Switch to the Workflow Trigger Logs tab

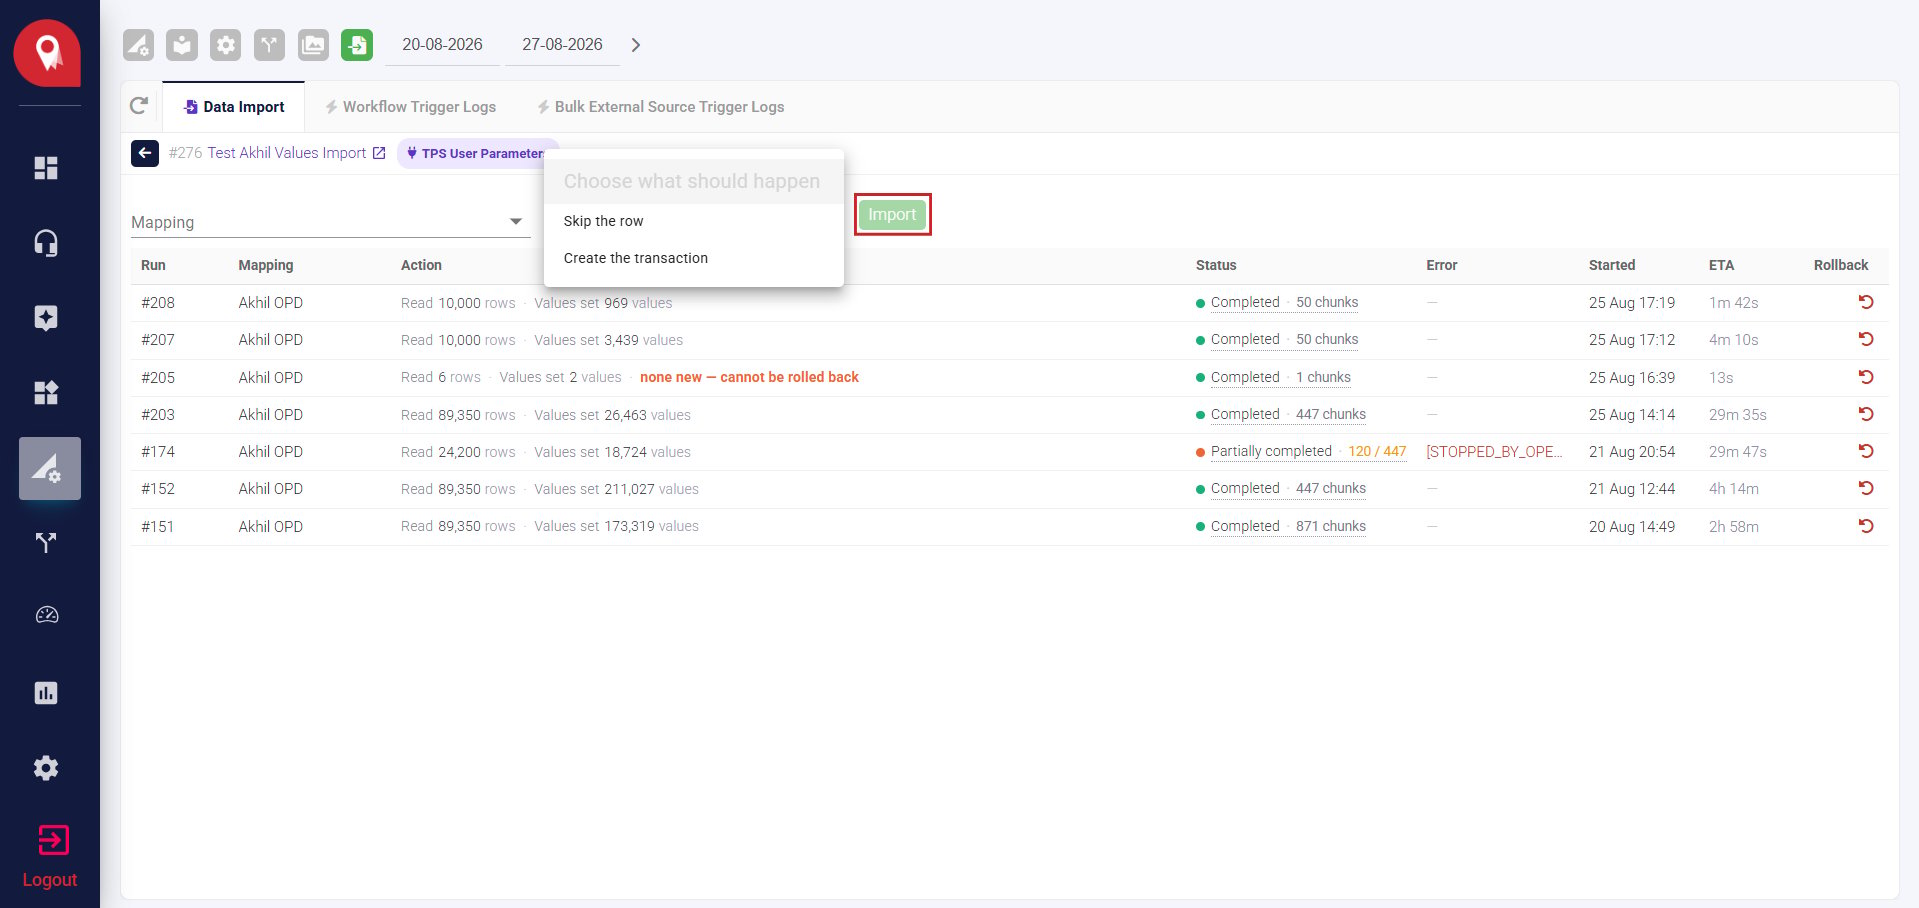pos(410,107)
